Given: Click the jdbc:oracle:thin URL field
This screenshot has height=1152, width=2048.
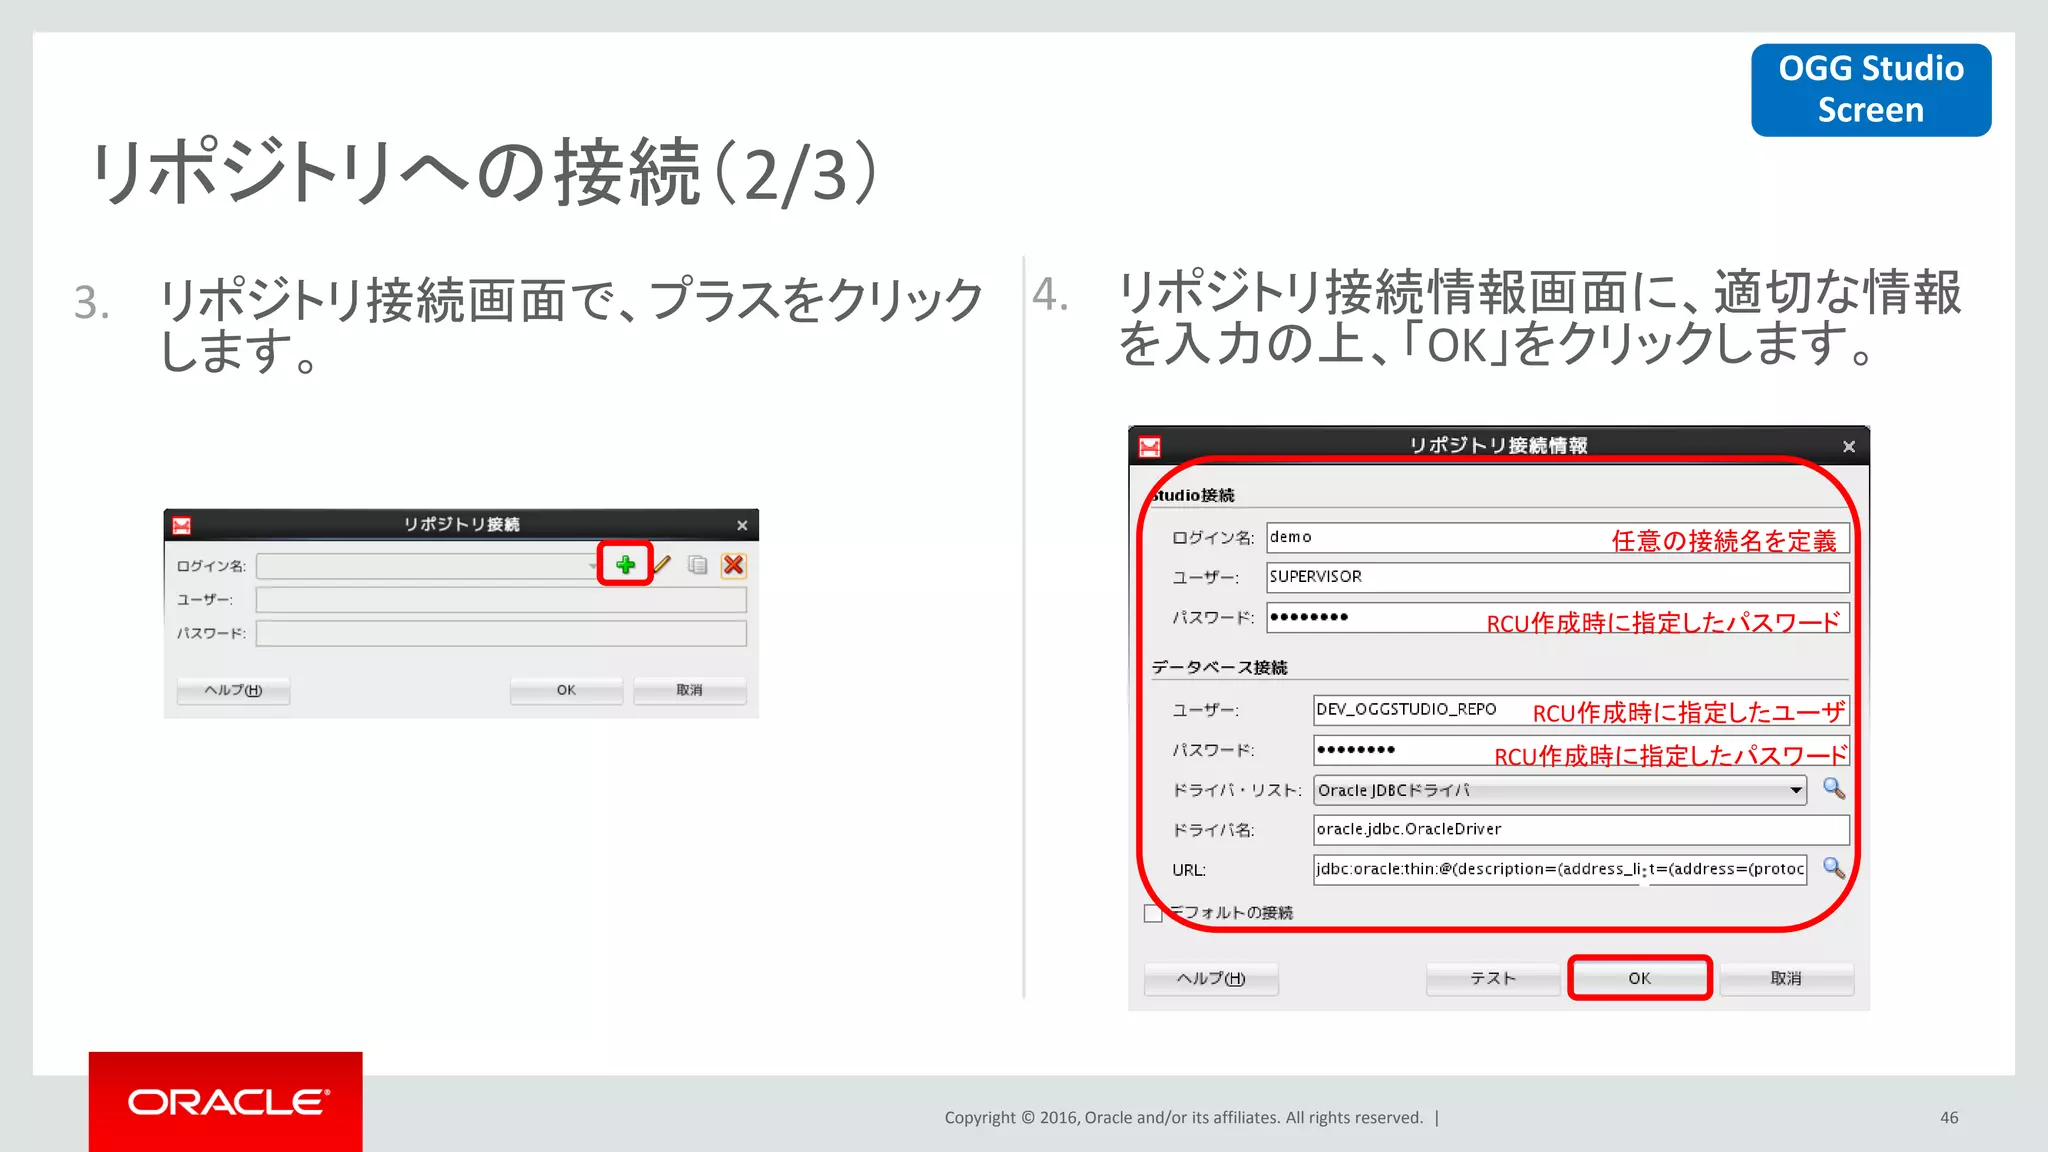Looking at the screenshot, I should point(1560,869).
